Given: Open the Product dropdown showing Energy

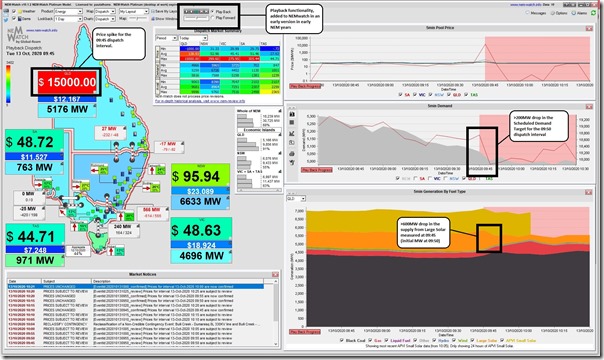Looking at the screenshot, I should coord(69,12).
